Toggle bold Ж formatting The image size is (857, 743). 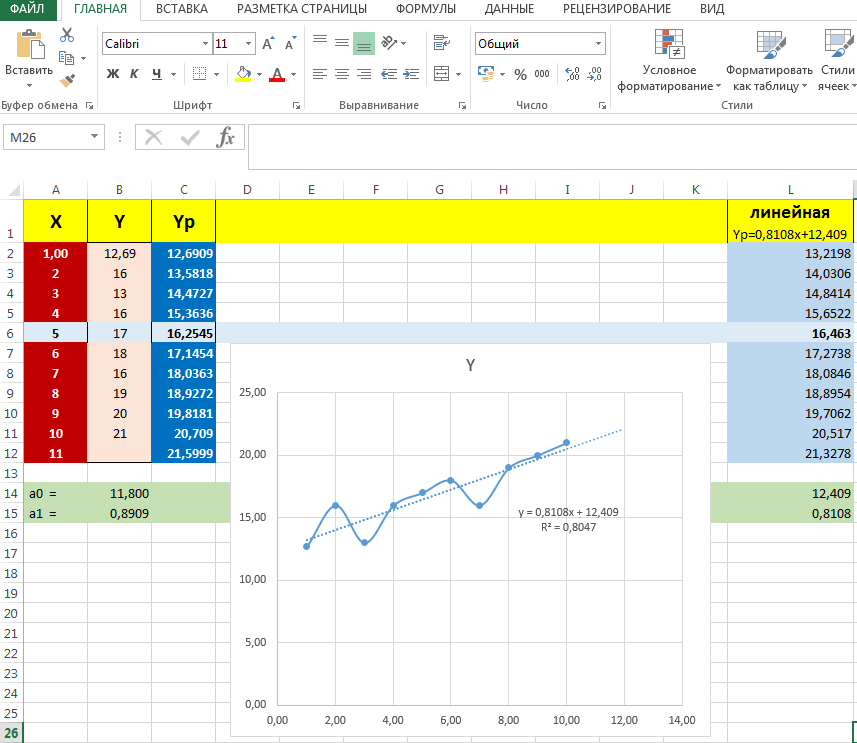point(113,74)
